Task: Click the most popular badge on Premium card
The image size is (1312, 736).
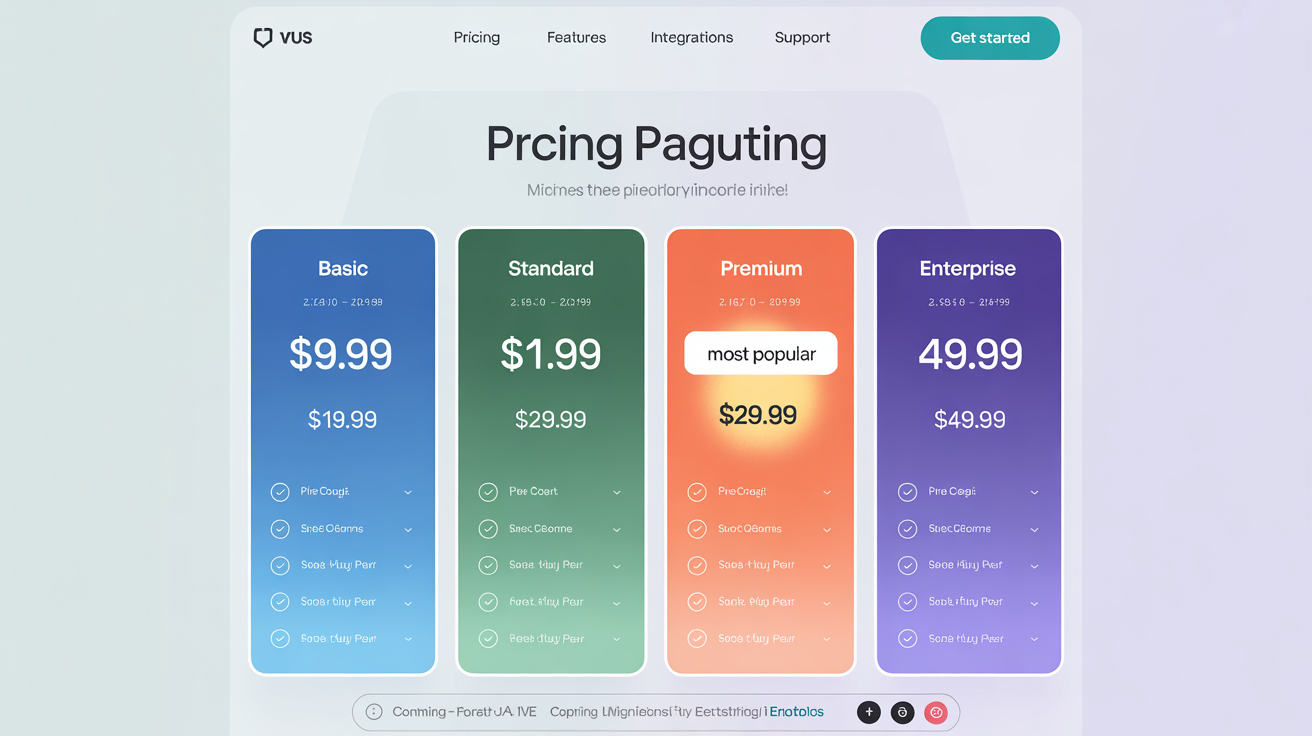Action: [x=760, y=352]
